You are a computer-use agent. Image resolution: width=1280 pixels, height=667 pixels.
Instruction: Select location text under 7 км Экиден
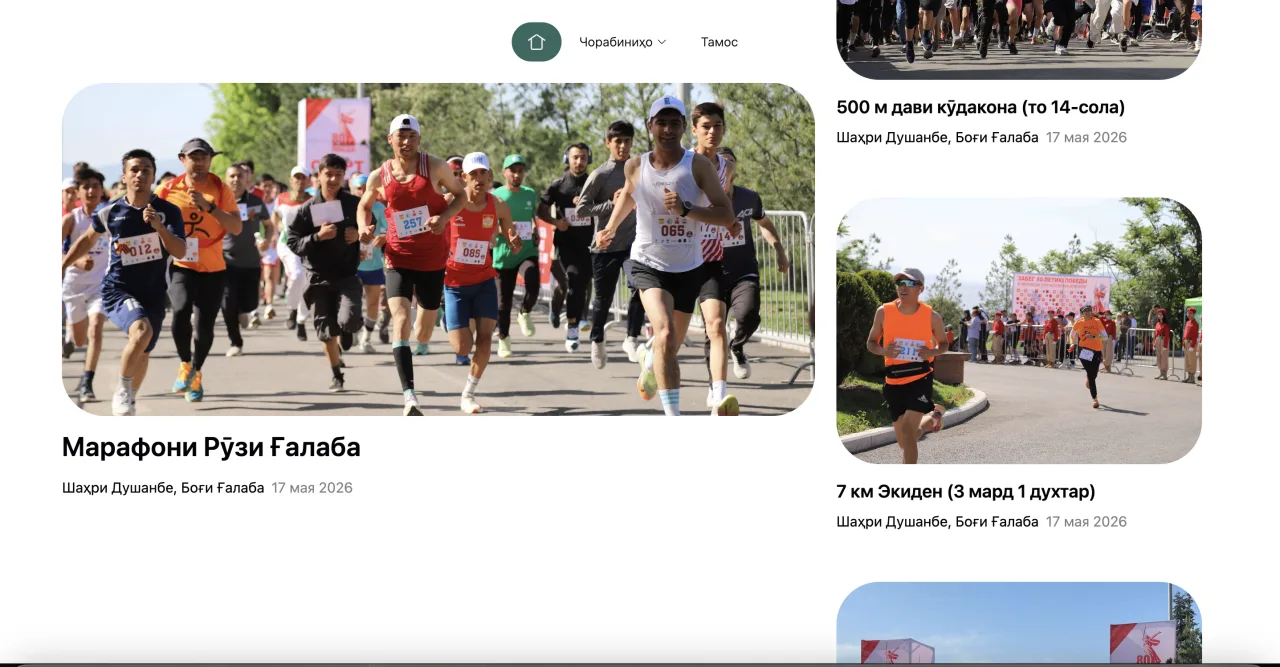(x=938, y=522)
